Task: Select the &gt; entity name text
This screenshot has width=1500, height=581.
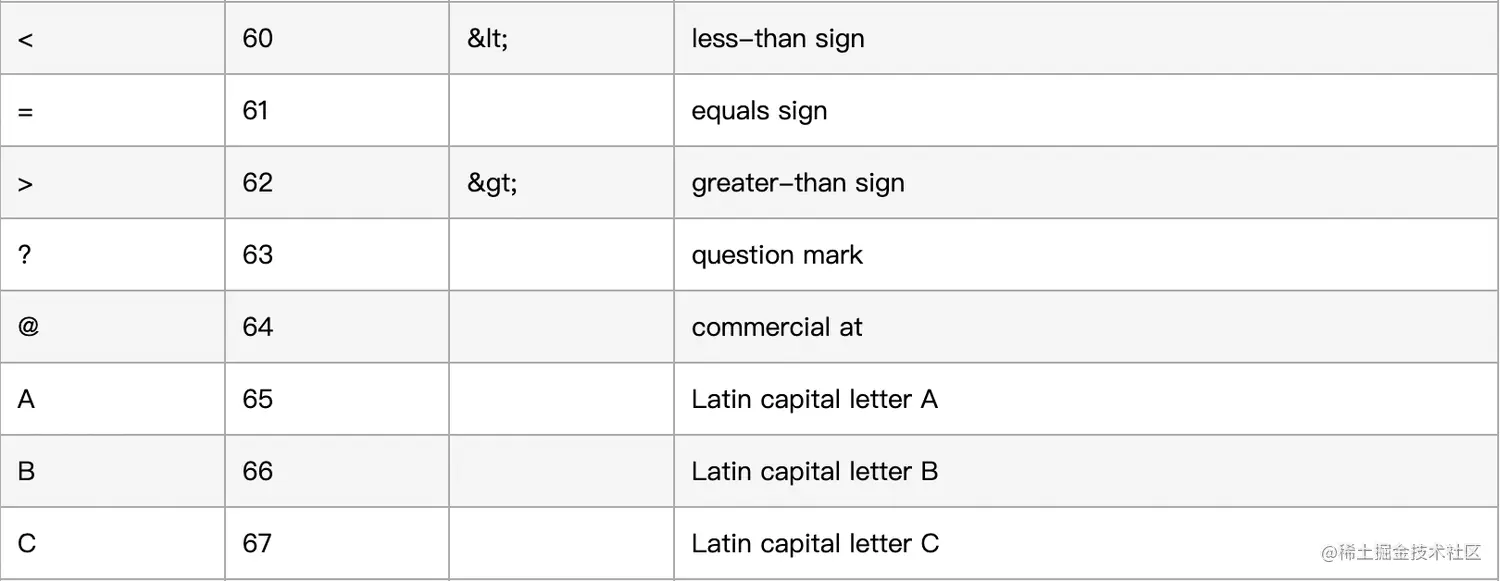Action: 492,183
